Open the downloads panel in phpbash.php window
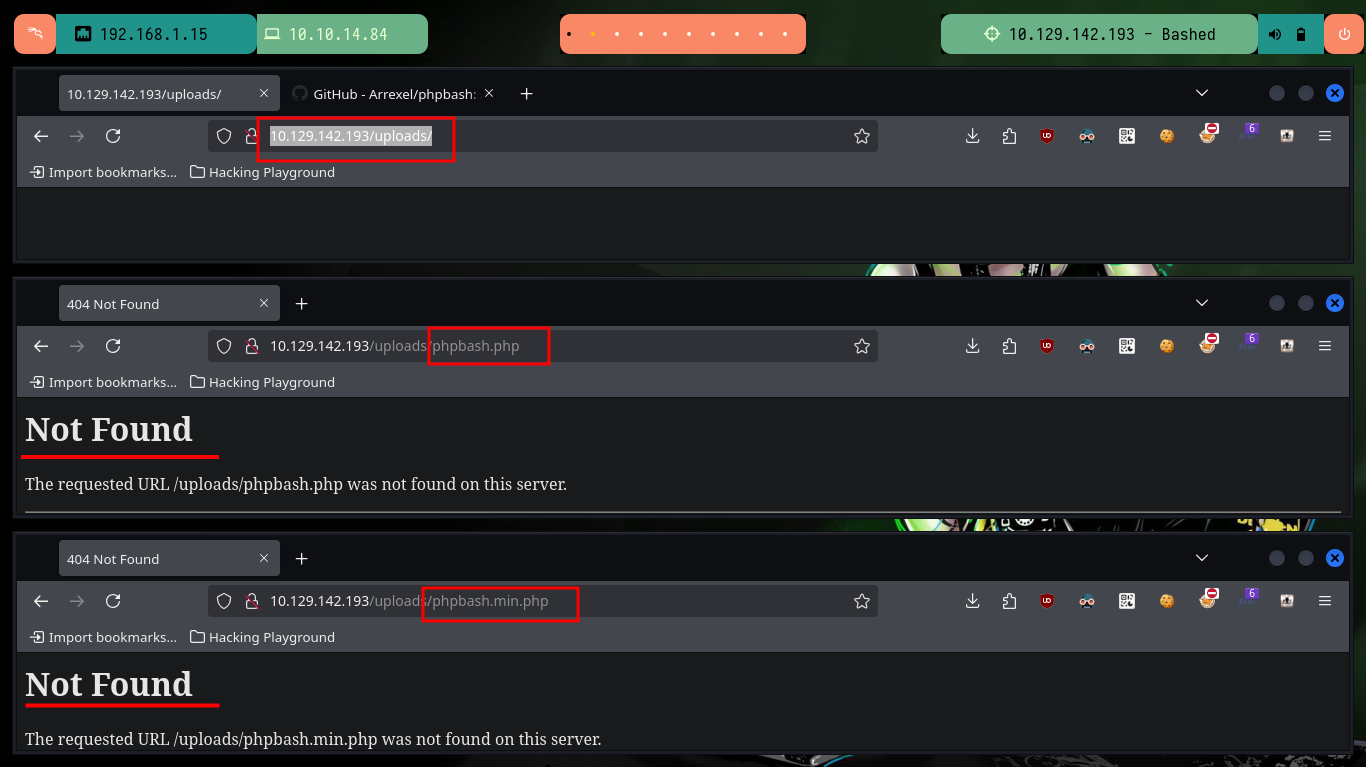 click(972, 346)
